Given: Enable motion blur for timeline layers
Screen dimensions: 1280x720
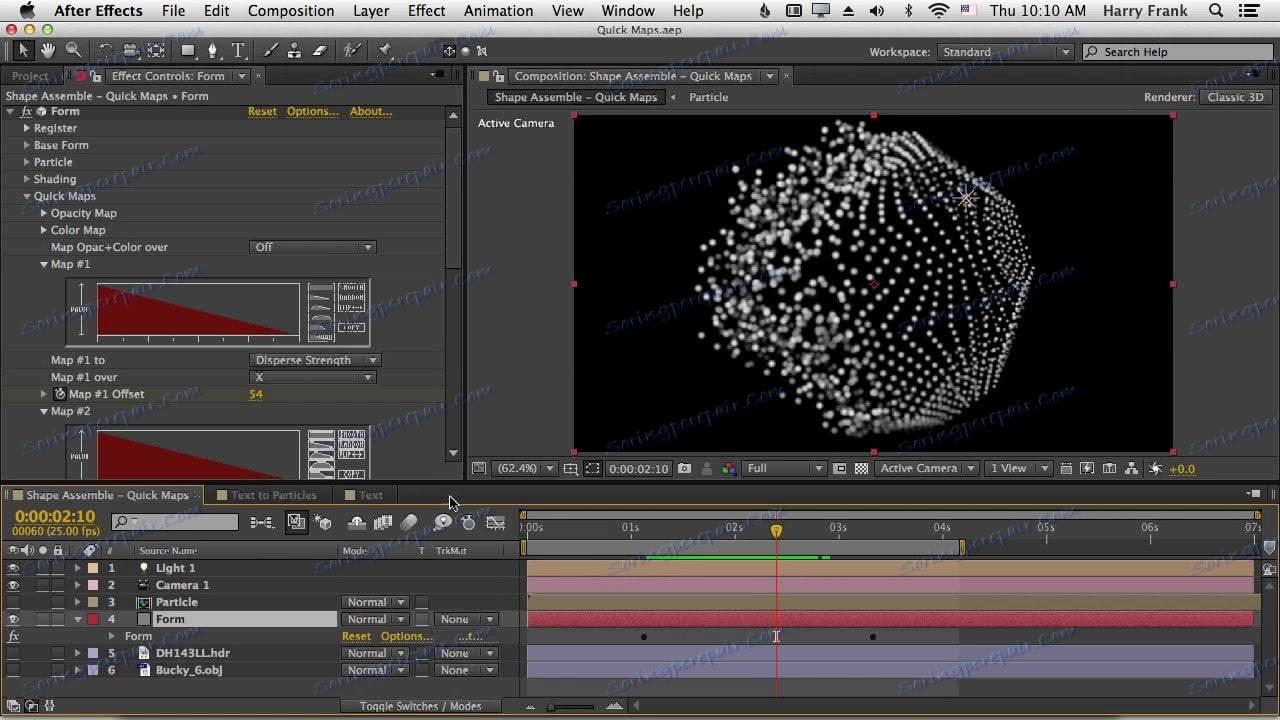Looking at the screenshot, I should click(x=408, y=522).
